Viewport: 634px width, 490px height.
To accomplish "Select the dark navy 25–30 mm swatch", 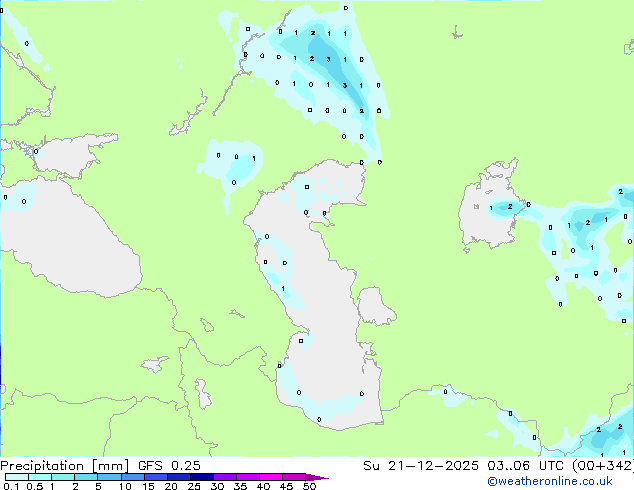I will (202, 477).
